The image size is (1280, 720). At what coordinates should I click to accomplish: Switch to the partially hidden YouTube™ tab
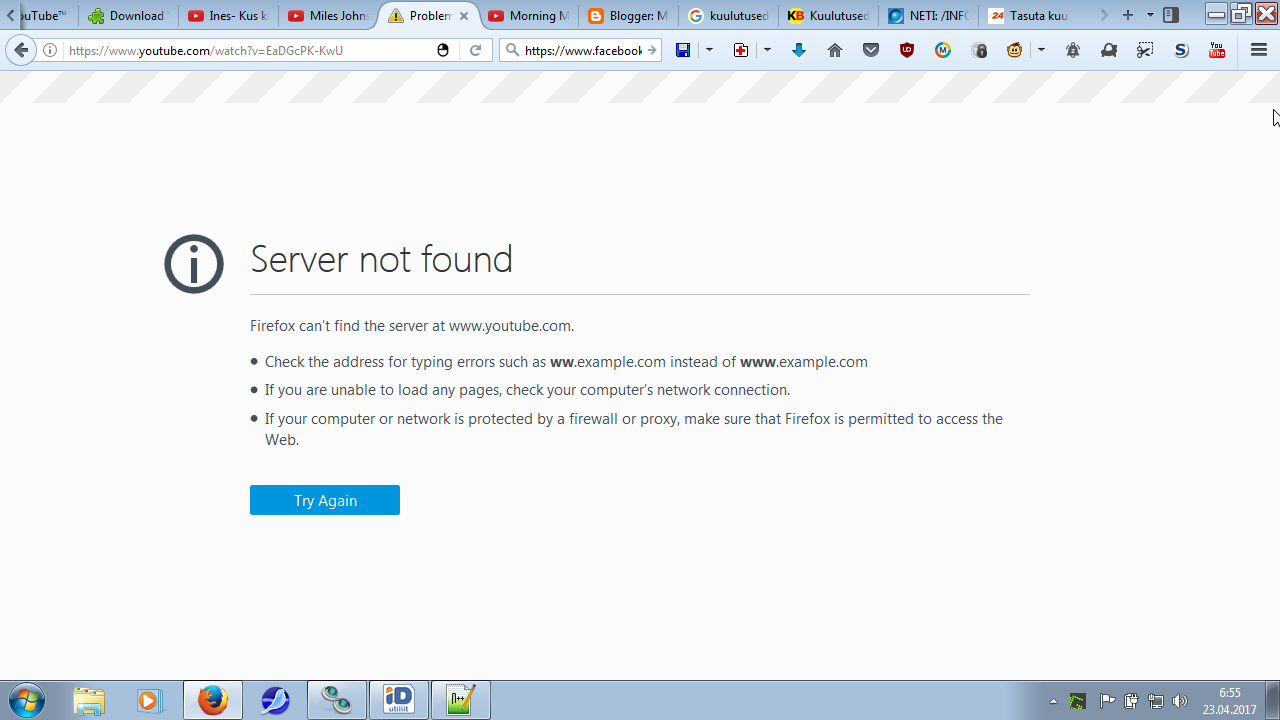tap(47, 16)
